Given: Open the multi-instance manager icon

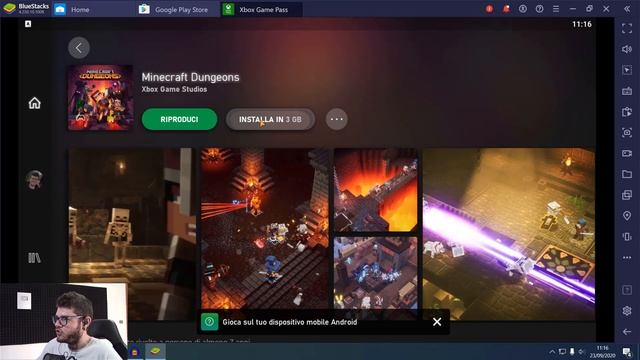Looking at the screenshot, I should [x=627, y=195].
